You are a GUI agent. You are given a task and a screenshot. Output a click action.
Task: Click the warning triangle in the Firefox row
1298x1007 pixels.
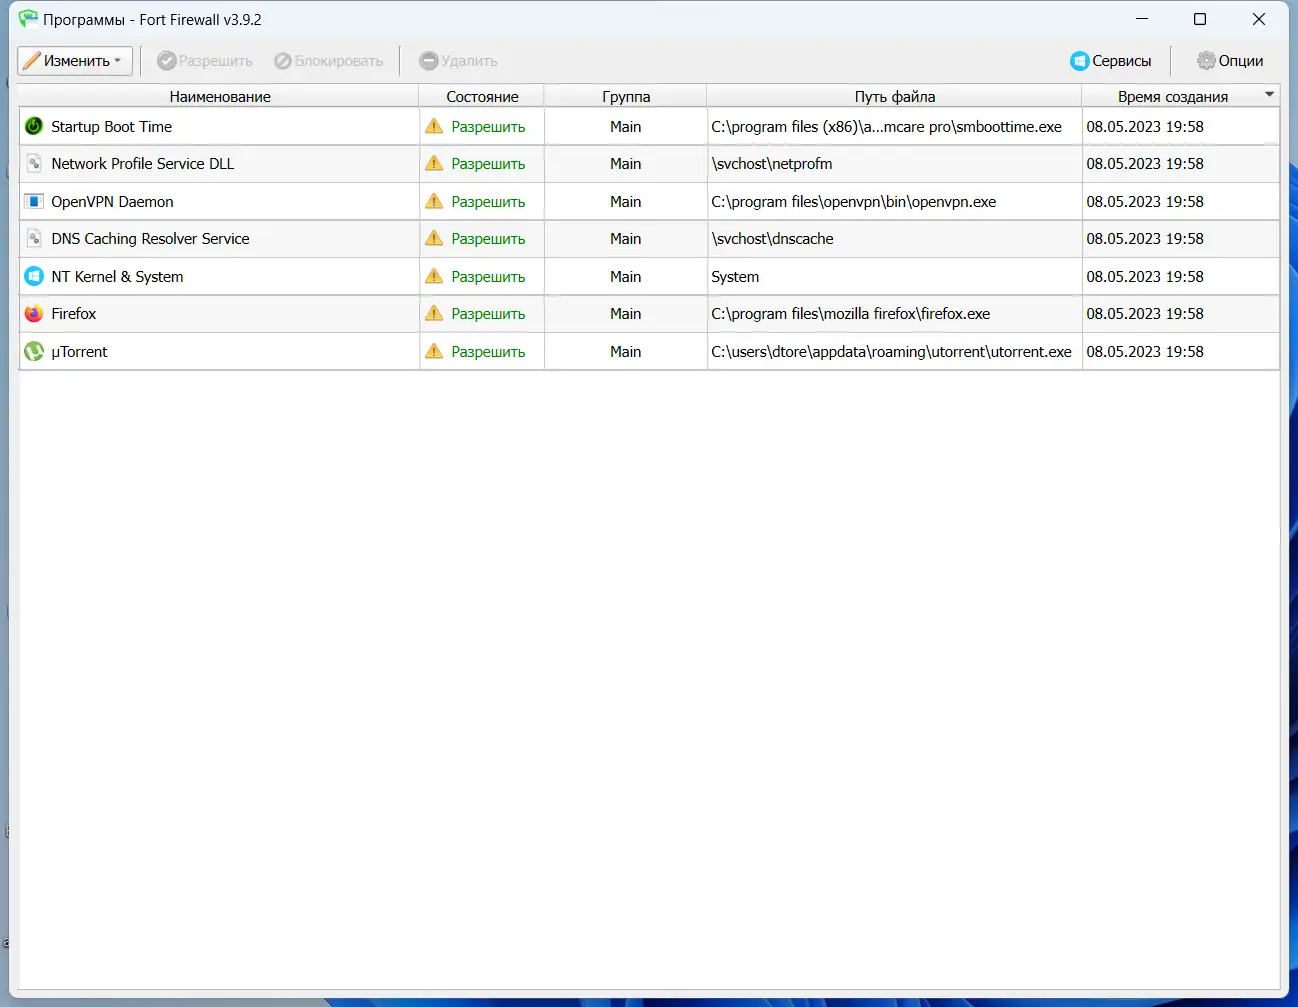pyautogui.click(x=434, y=313)
